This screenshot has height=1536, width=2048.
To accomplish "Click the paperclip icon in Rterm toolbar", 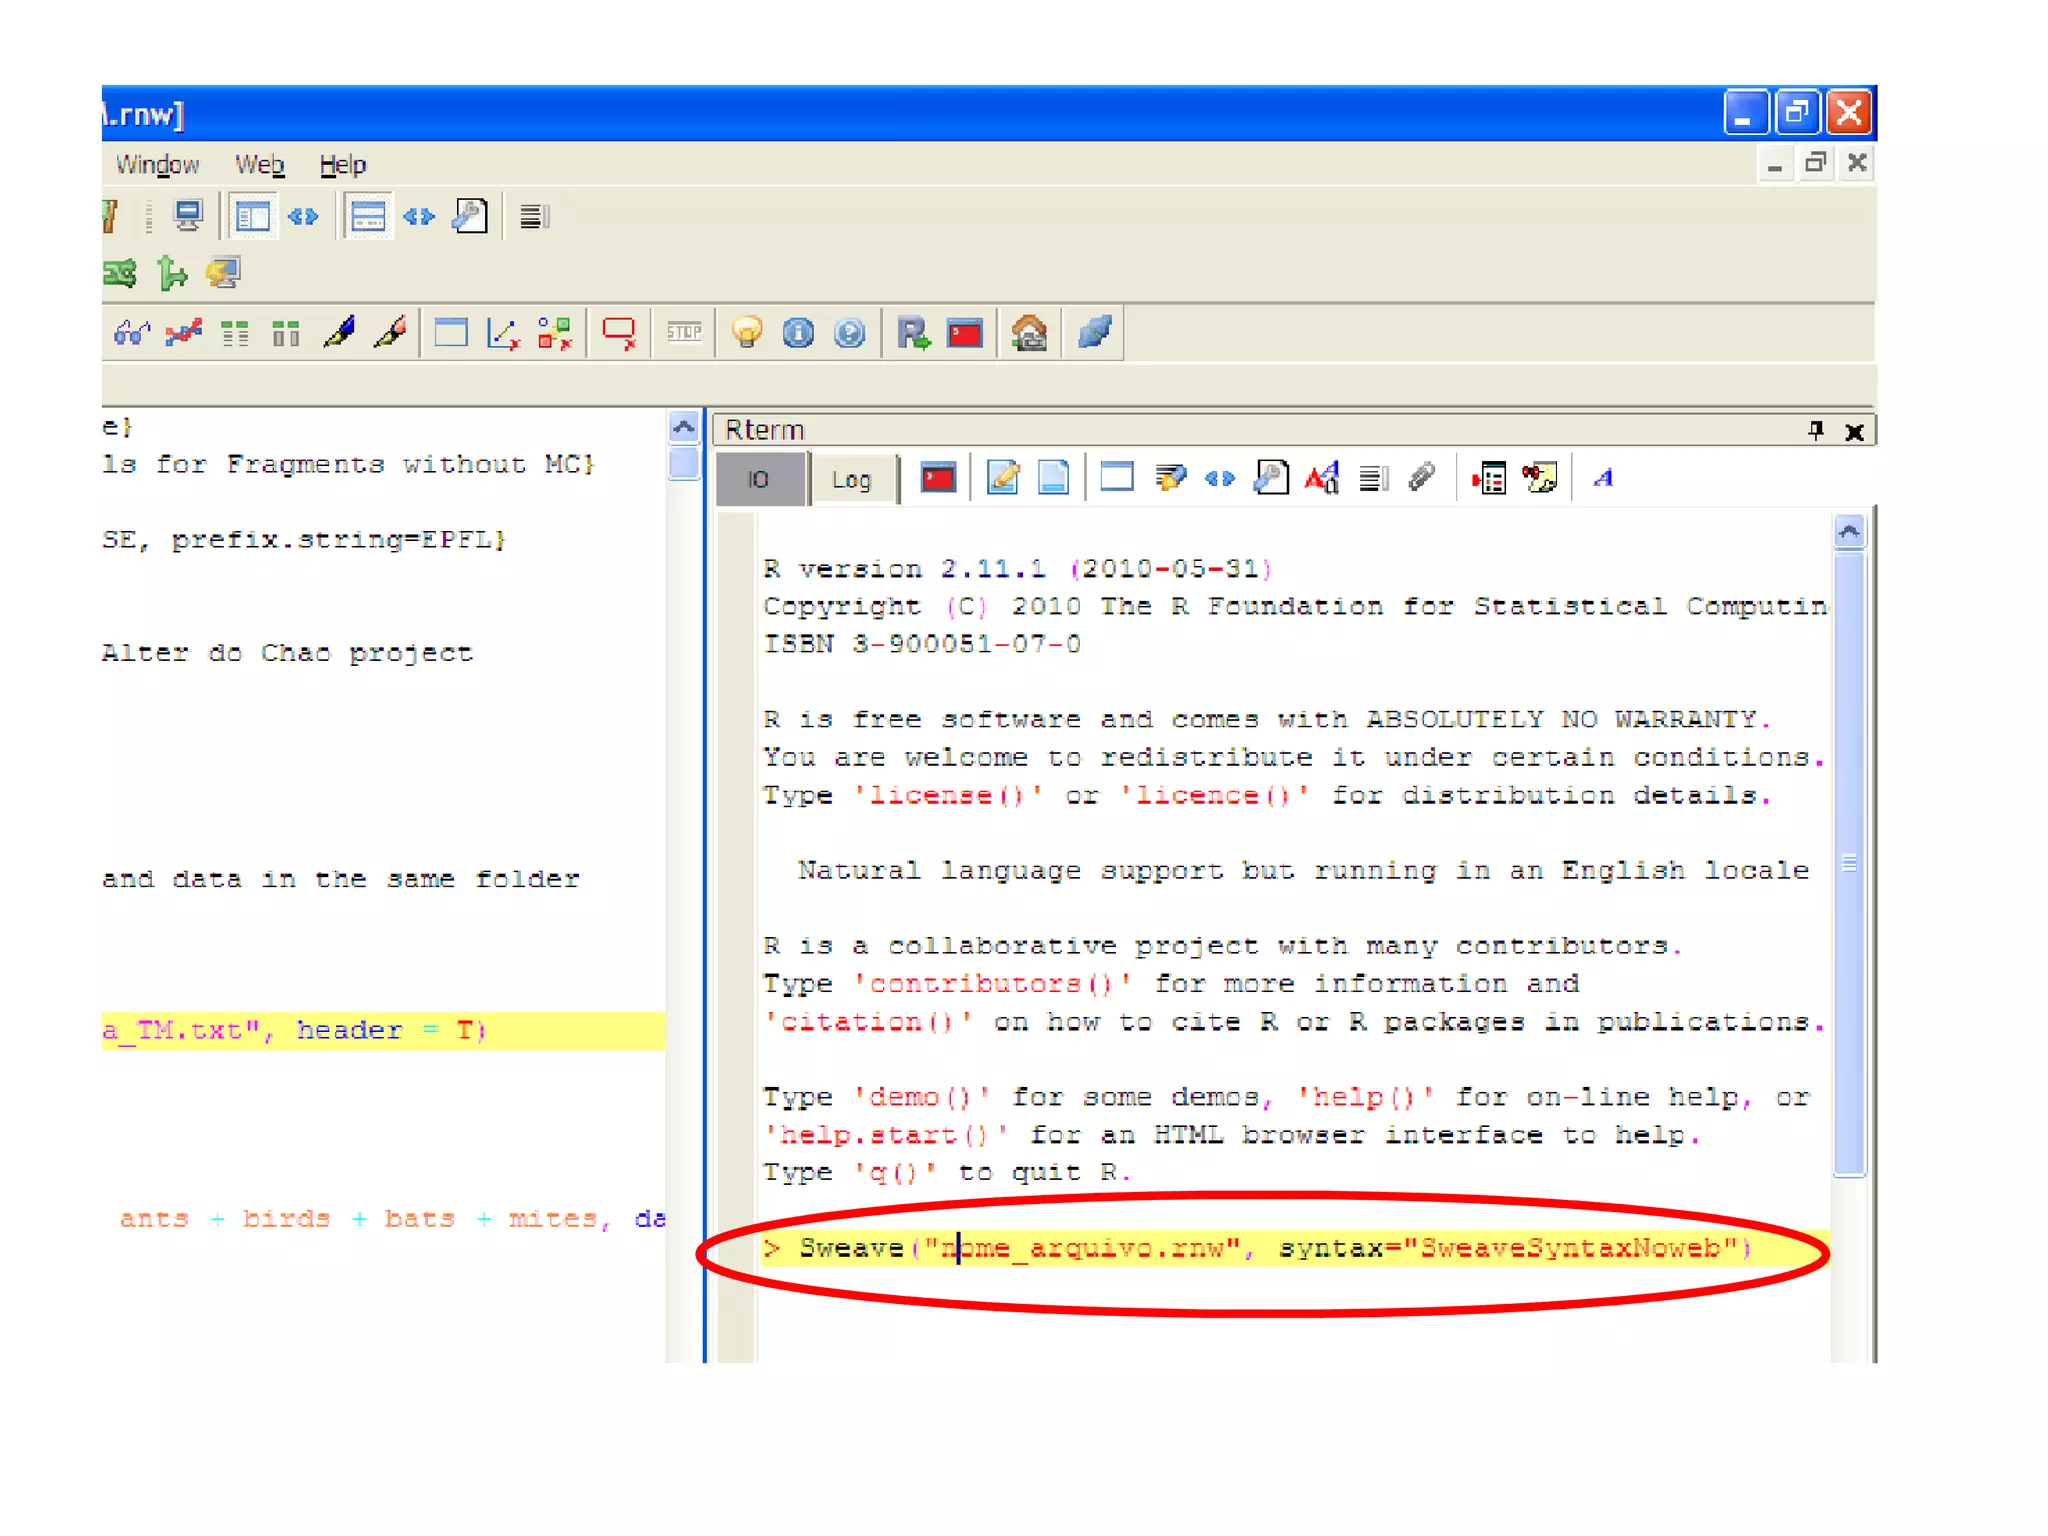I will pos(1422,478).
